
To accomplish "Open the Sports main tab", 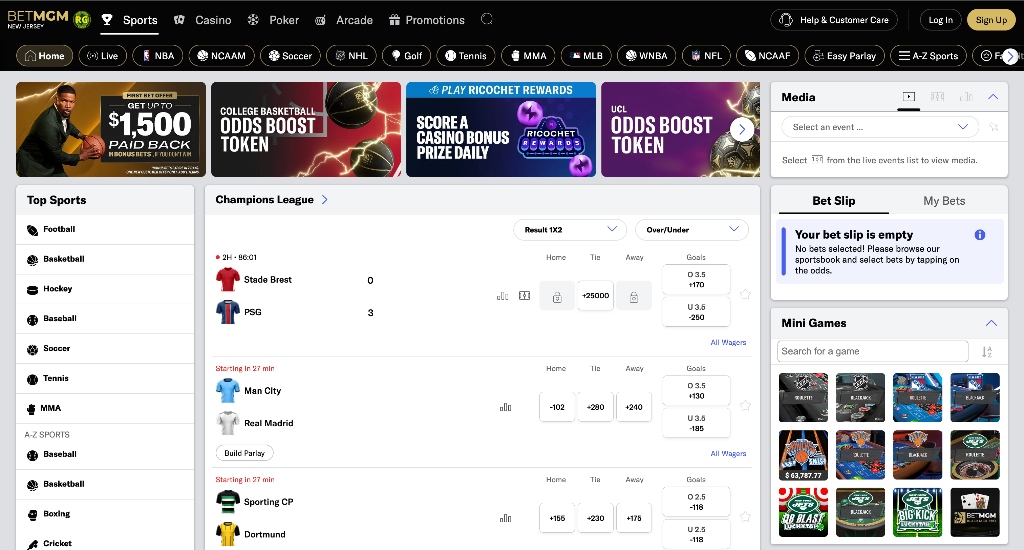I will [x=129, y=20].
